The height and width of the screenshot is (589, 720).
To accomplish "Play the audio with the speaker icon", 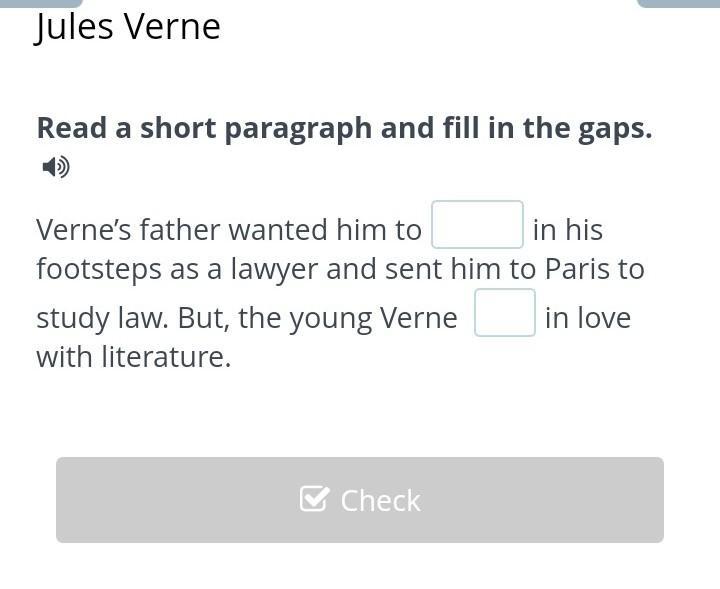I will tap(55, 166).
